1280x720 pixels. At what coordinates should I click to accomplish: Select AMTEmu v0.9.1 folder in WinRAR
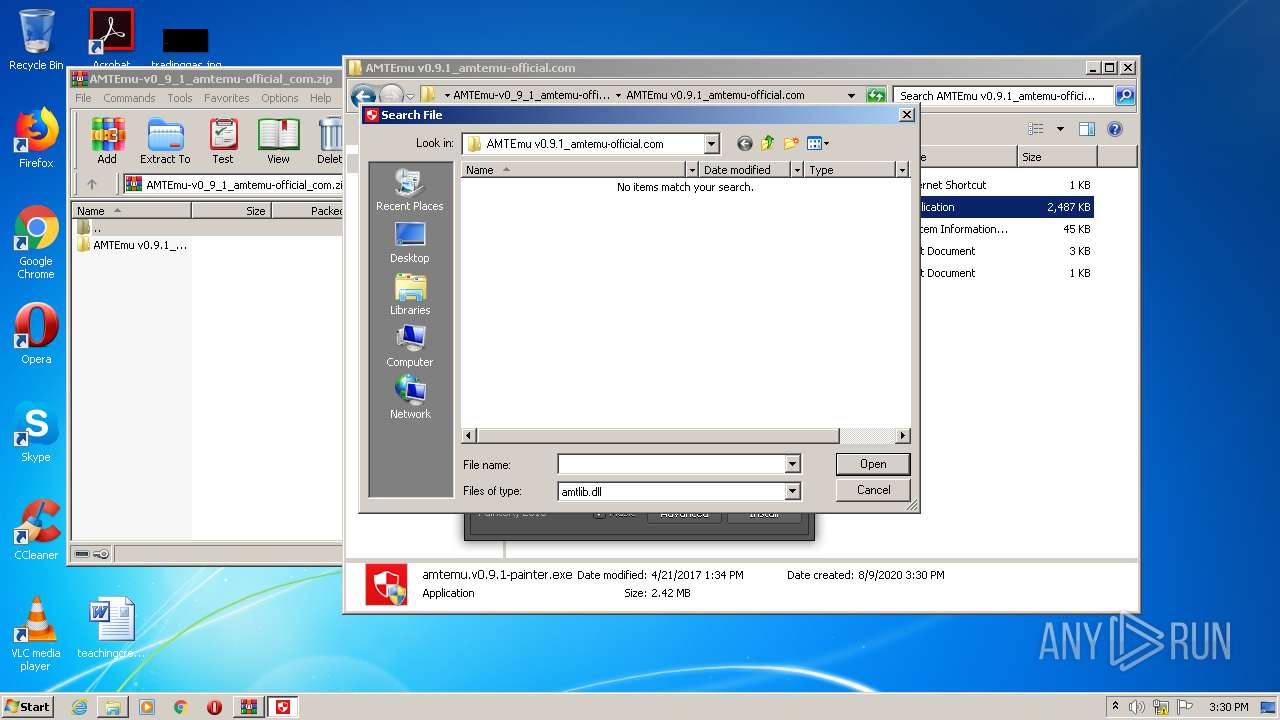[x=133, y=245]
